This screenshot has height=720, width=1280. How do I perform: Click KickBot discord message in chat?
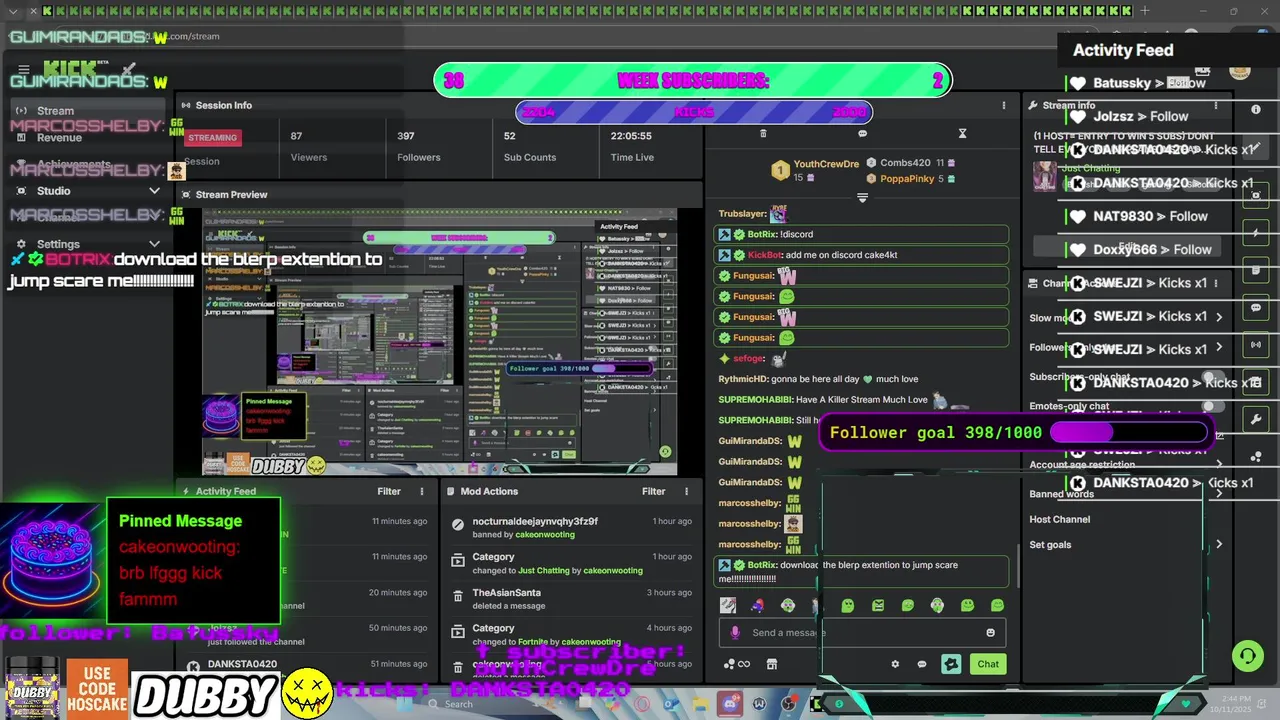(861, 255)
